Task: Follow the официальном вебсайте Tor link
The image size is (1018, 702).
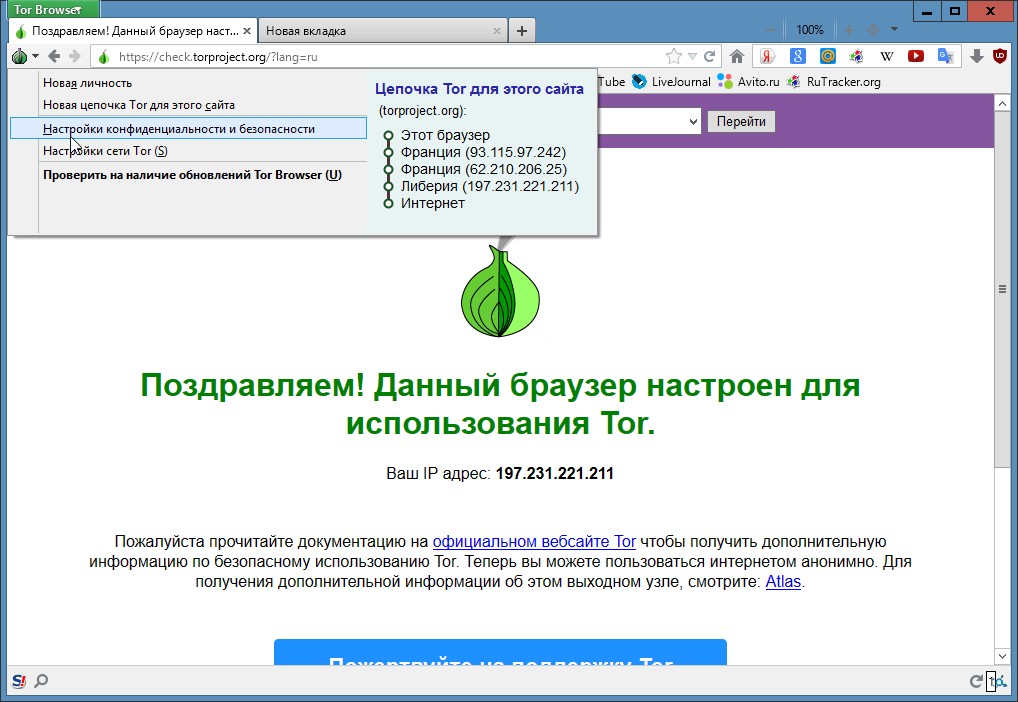Action: pyautogui.click(x=534, y=542)
